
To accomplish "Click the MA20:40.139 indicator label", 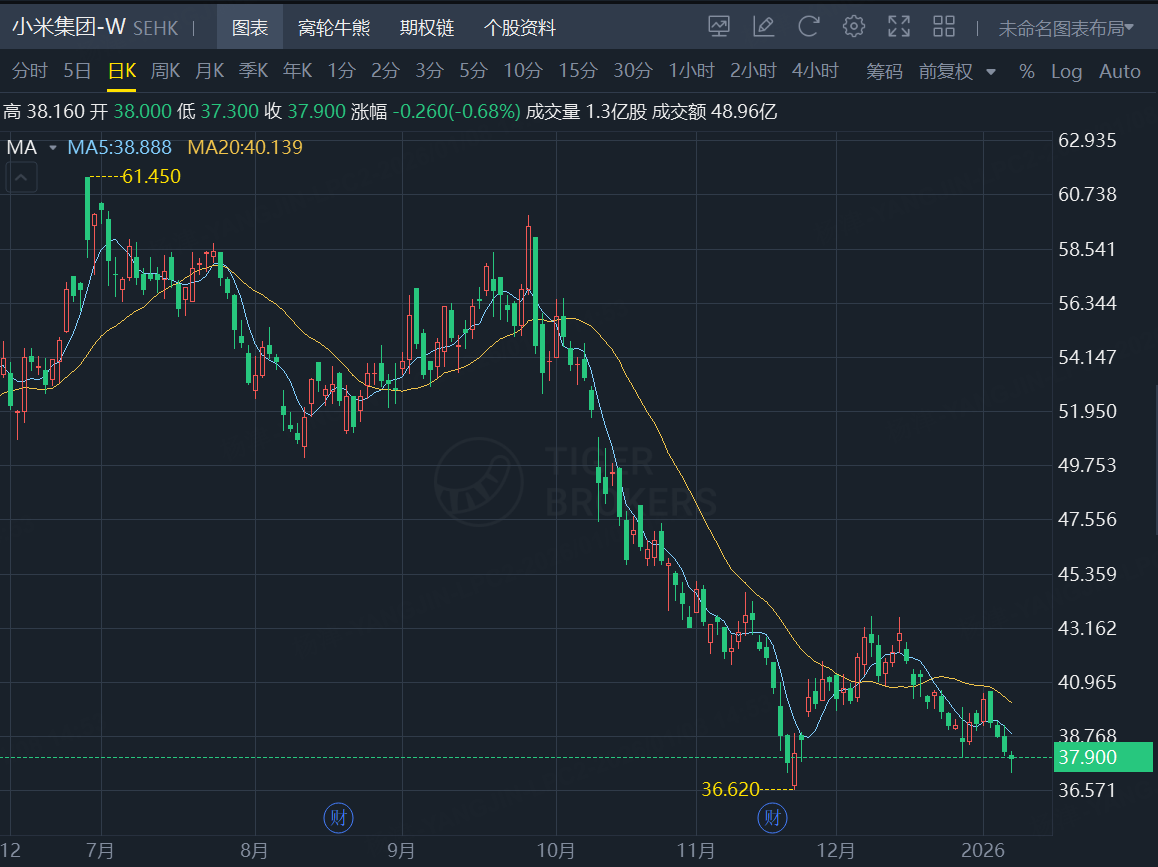I will [245, 147].
